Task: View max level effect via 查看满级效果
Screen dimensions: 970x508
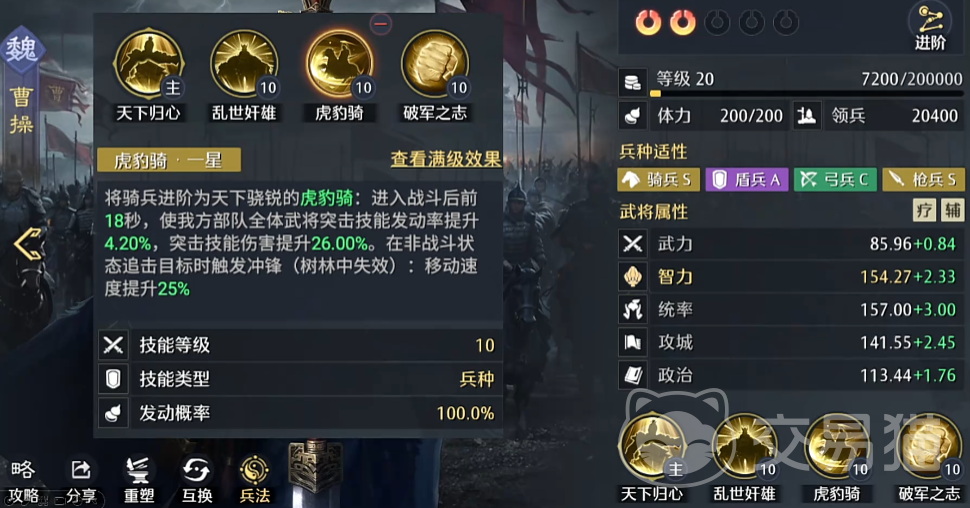Action: click(x=445, y=160)
